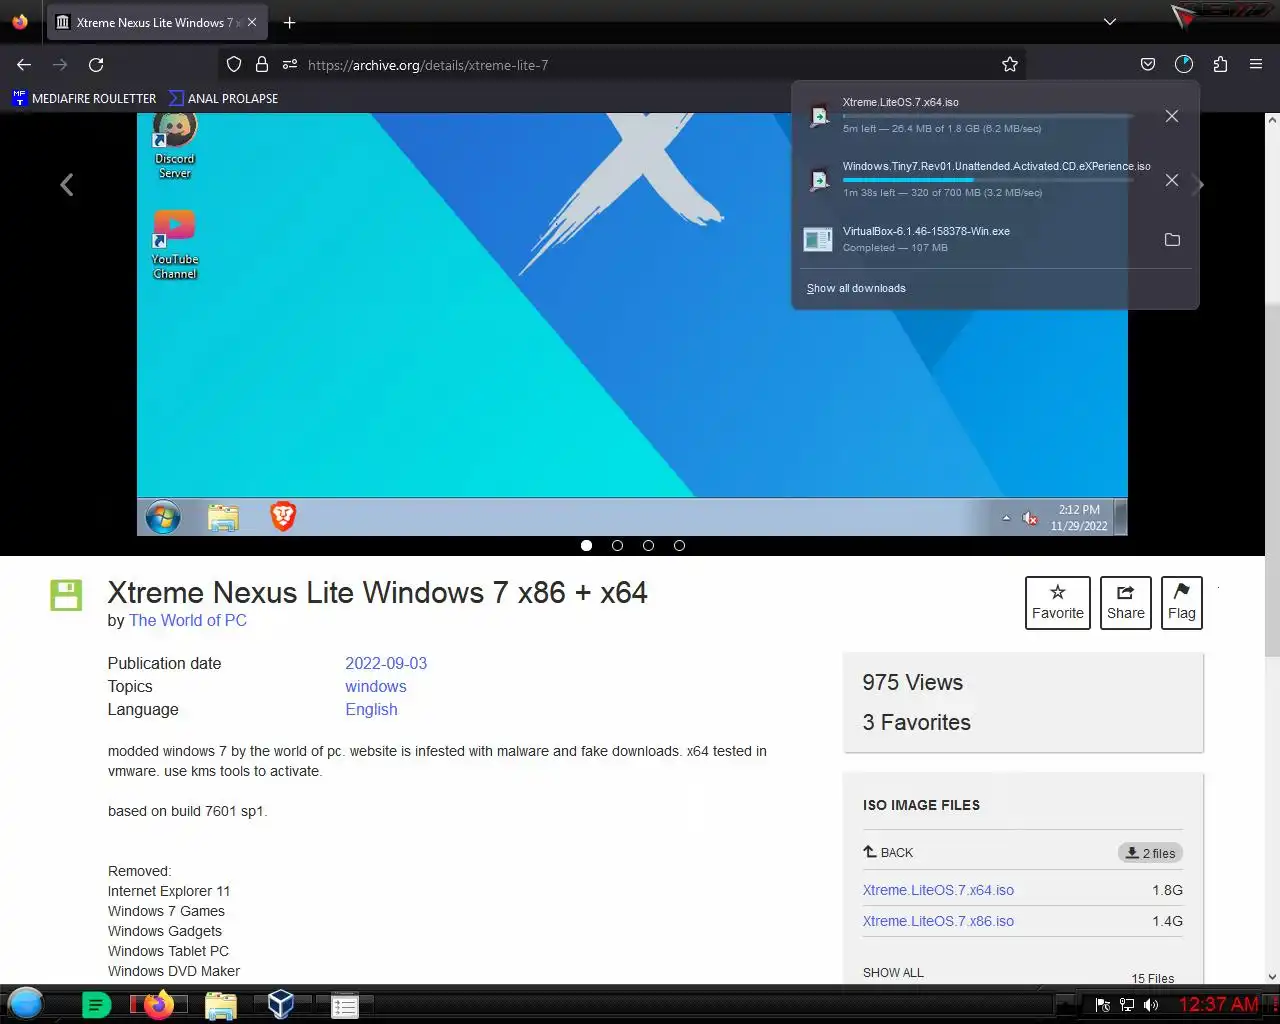
Task: Click the page vertical scrollbar
Action: point(1272,480)
